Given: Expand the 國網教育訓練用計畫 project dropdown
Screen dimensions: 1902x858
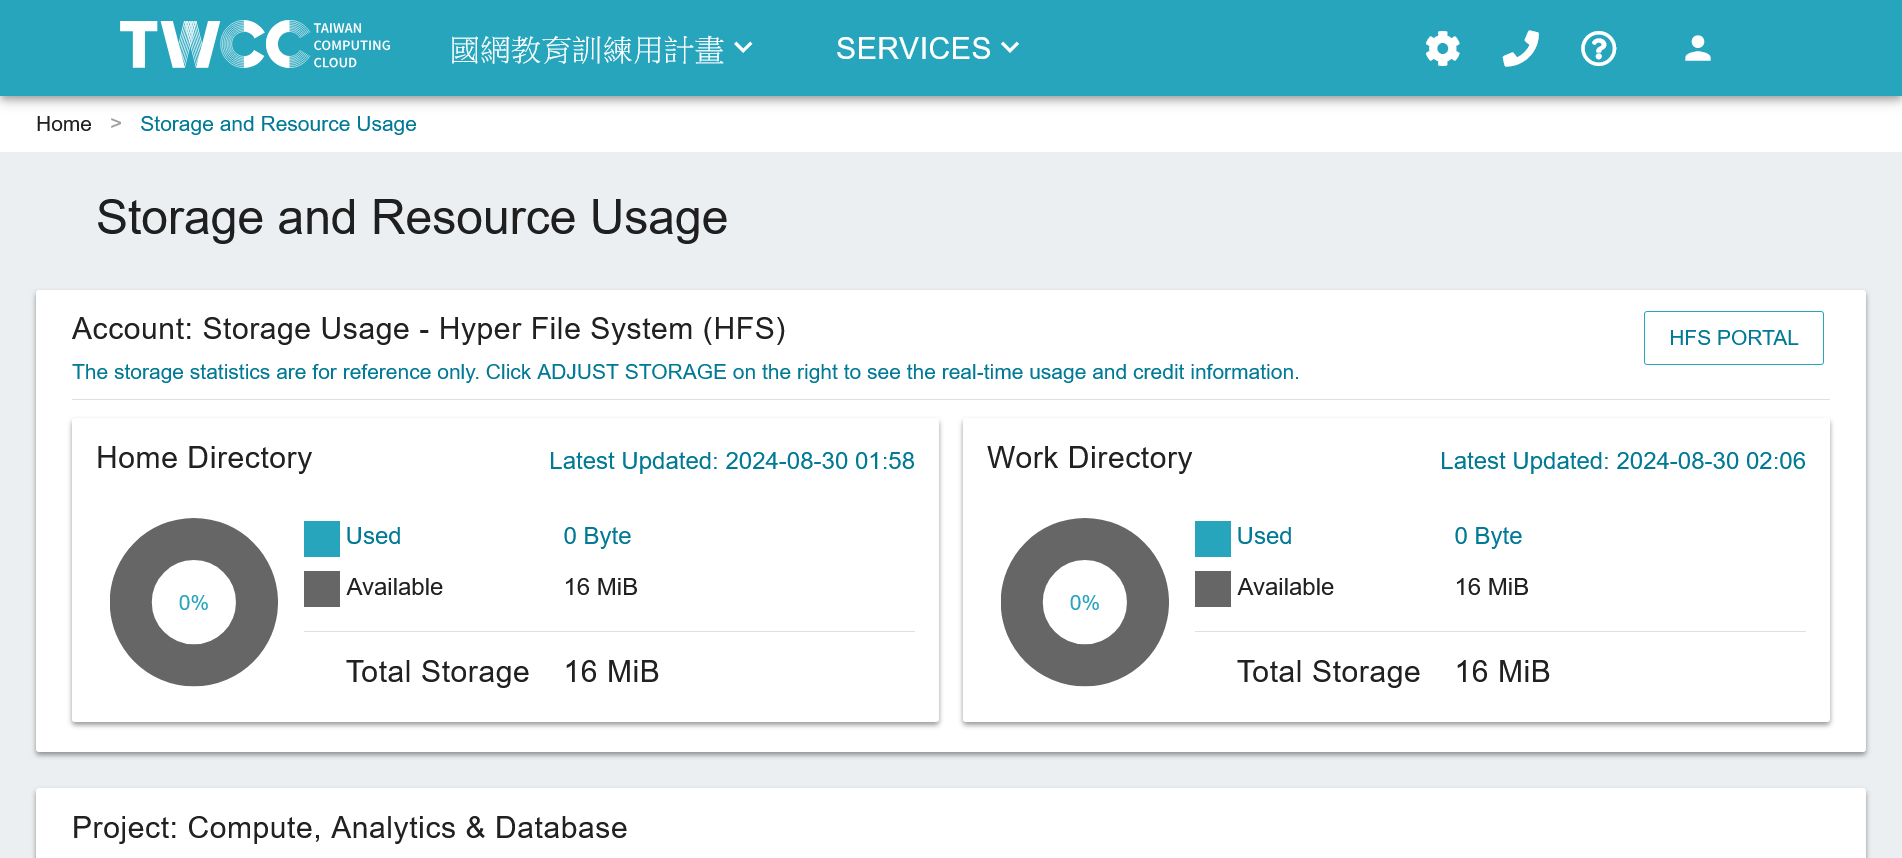Looking at the screenshot, I should click(x=601, y=49).
